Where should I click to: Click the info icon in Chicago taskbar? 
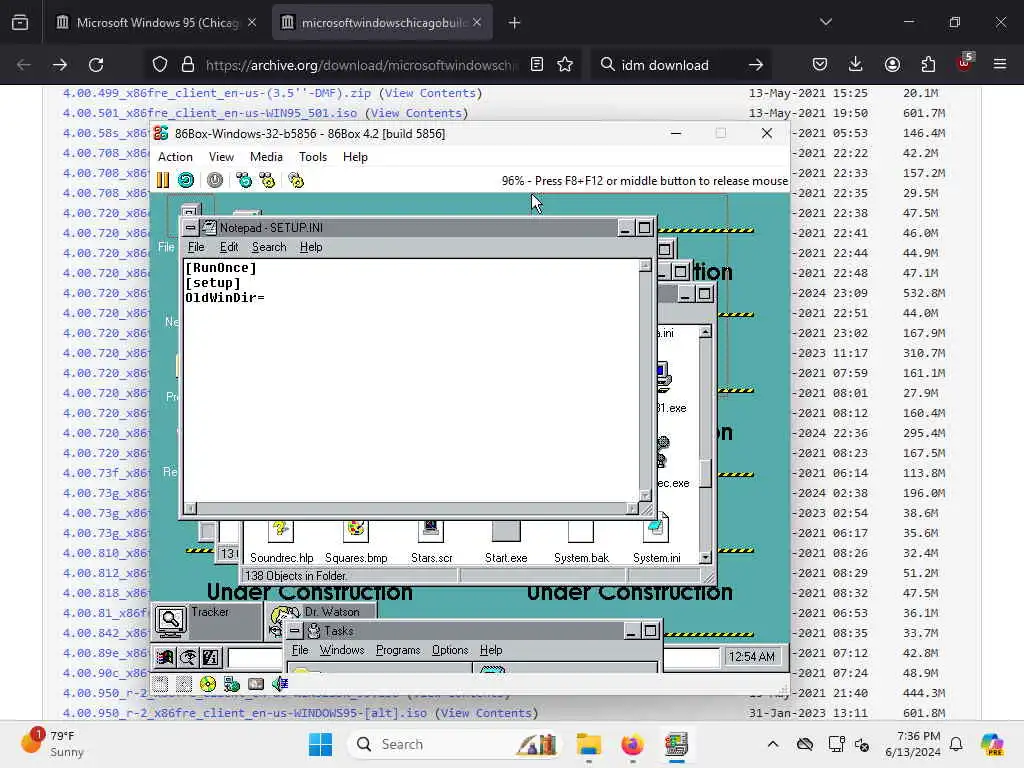click(x=210, y=657)
